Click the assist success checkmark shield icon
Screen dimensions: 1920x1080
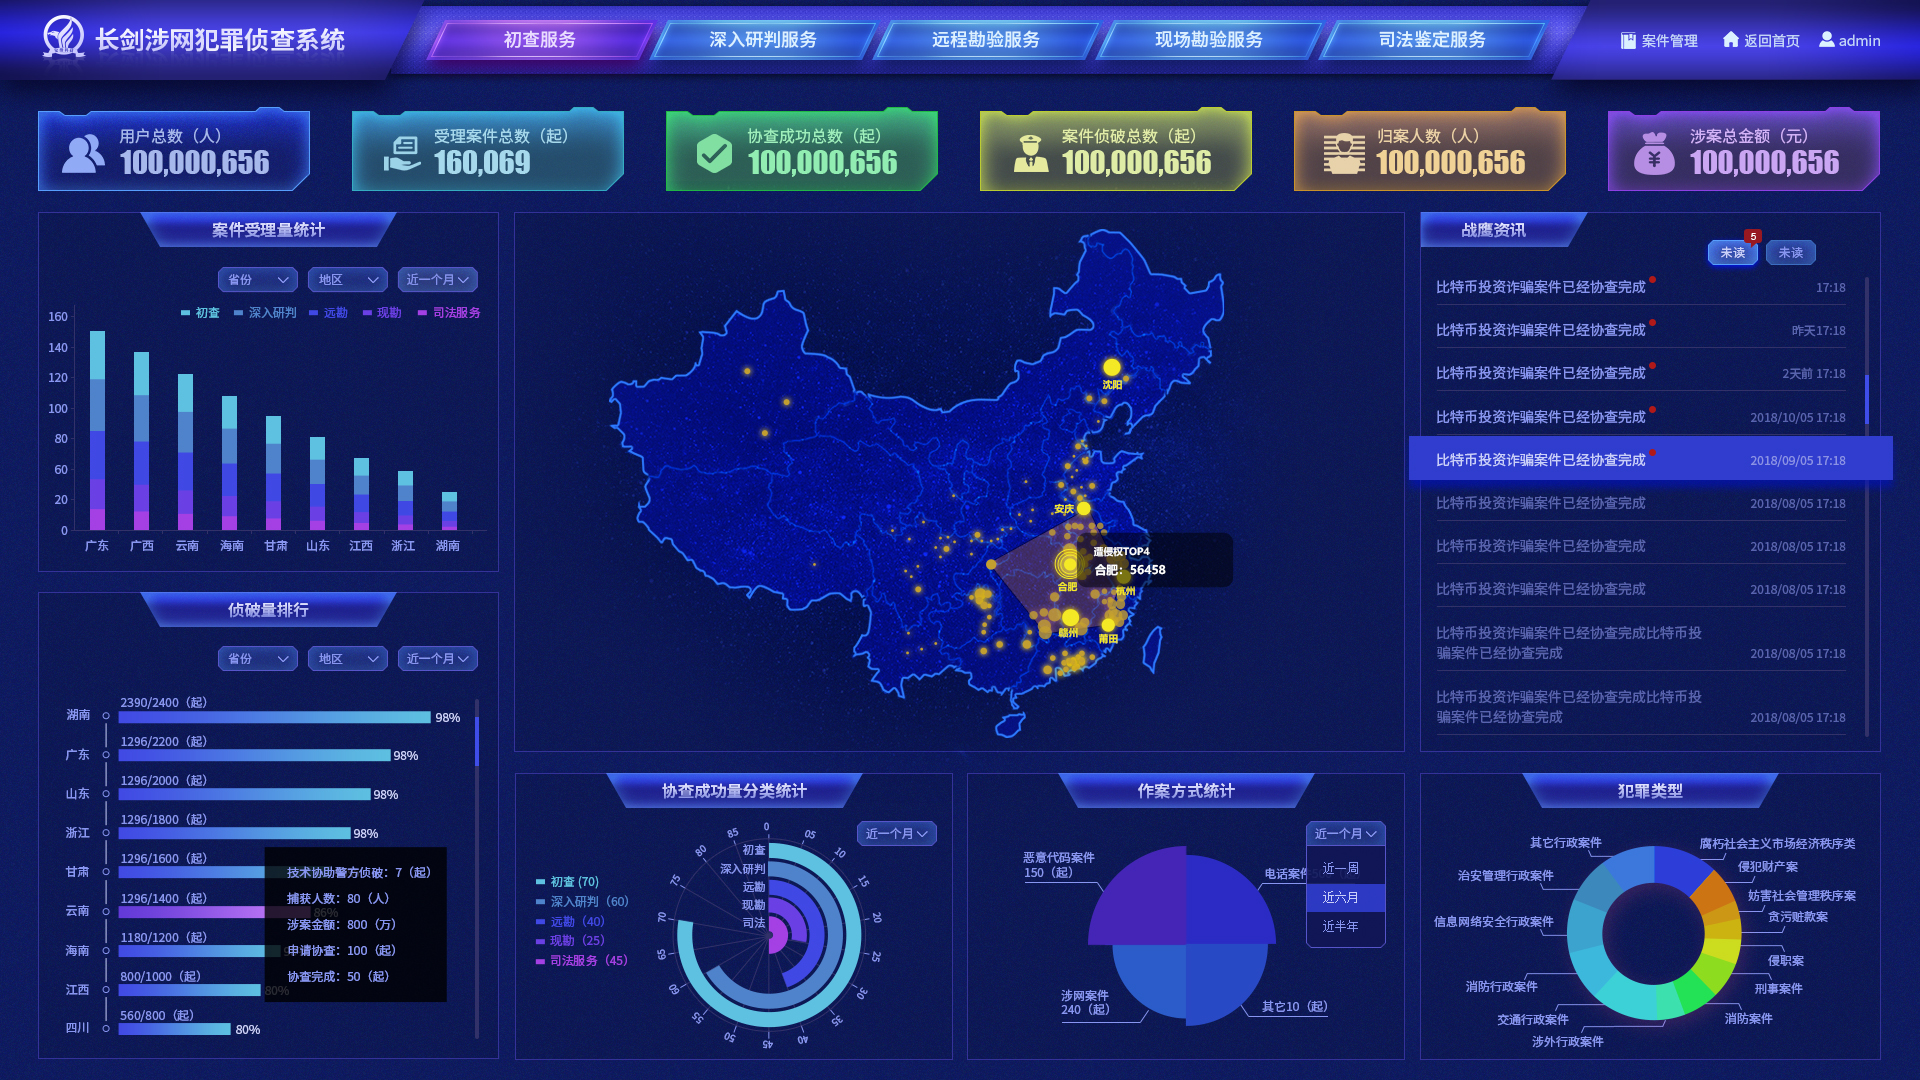pos(714,153)
